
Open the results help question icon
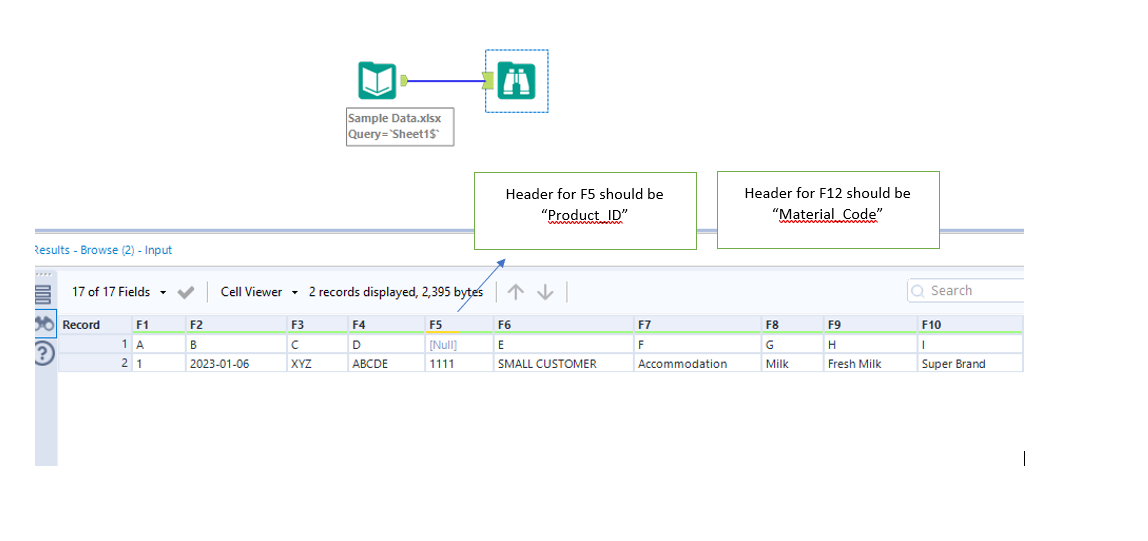point(45,354)
